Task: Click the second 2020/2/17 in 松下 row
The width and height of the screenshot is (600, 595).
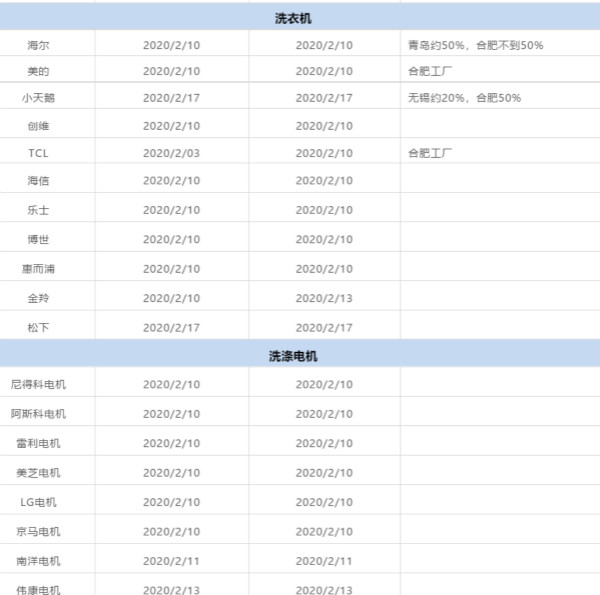Action: (x=324, y=328)
